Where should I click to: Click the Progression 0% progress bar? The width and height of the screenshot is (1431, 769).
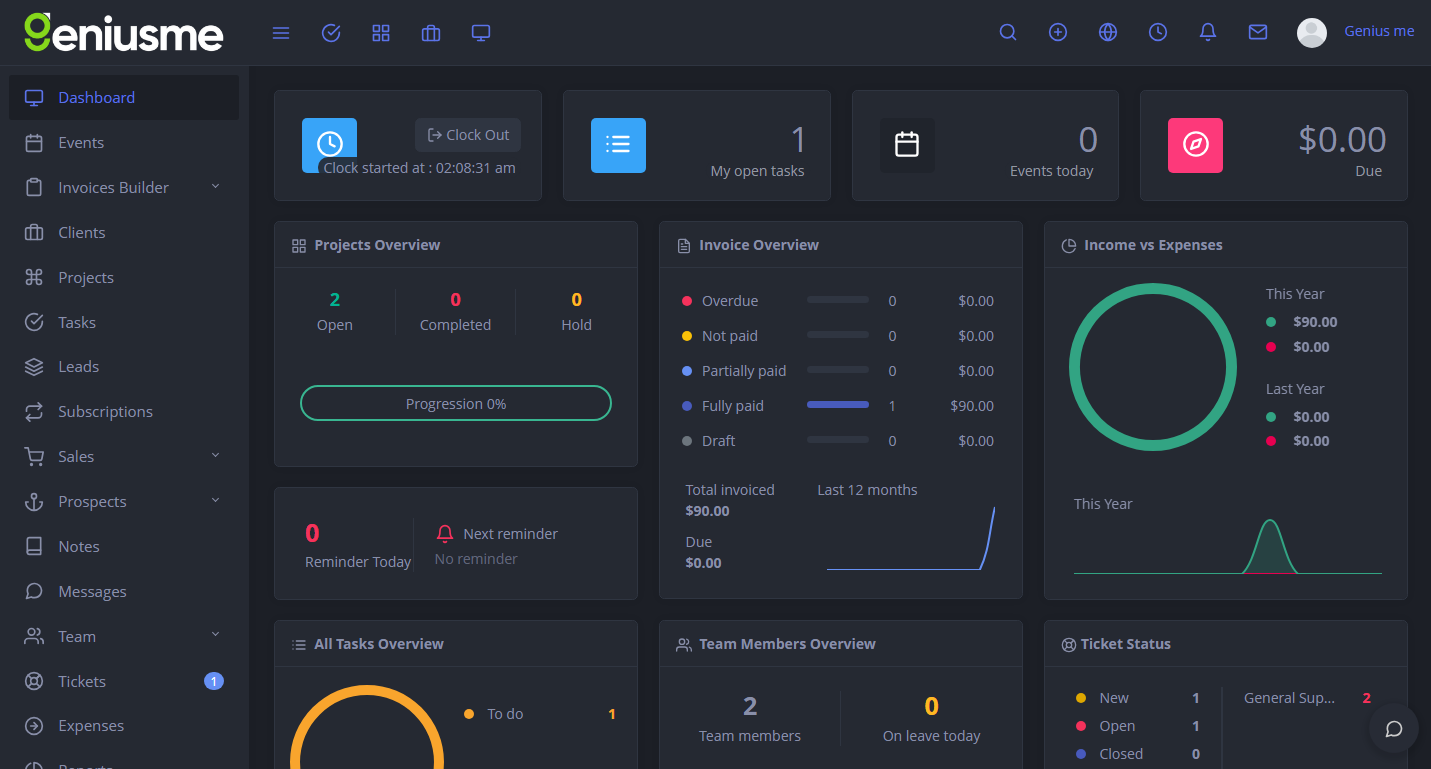coord(456,404)
